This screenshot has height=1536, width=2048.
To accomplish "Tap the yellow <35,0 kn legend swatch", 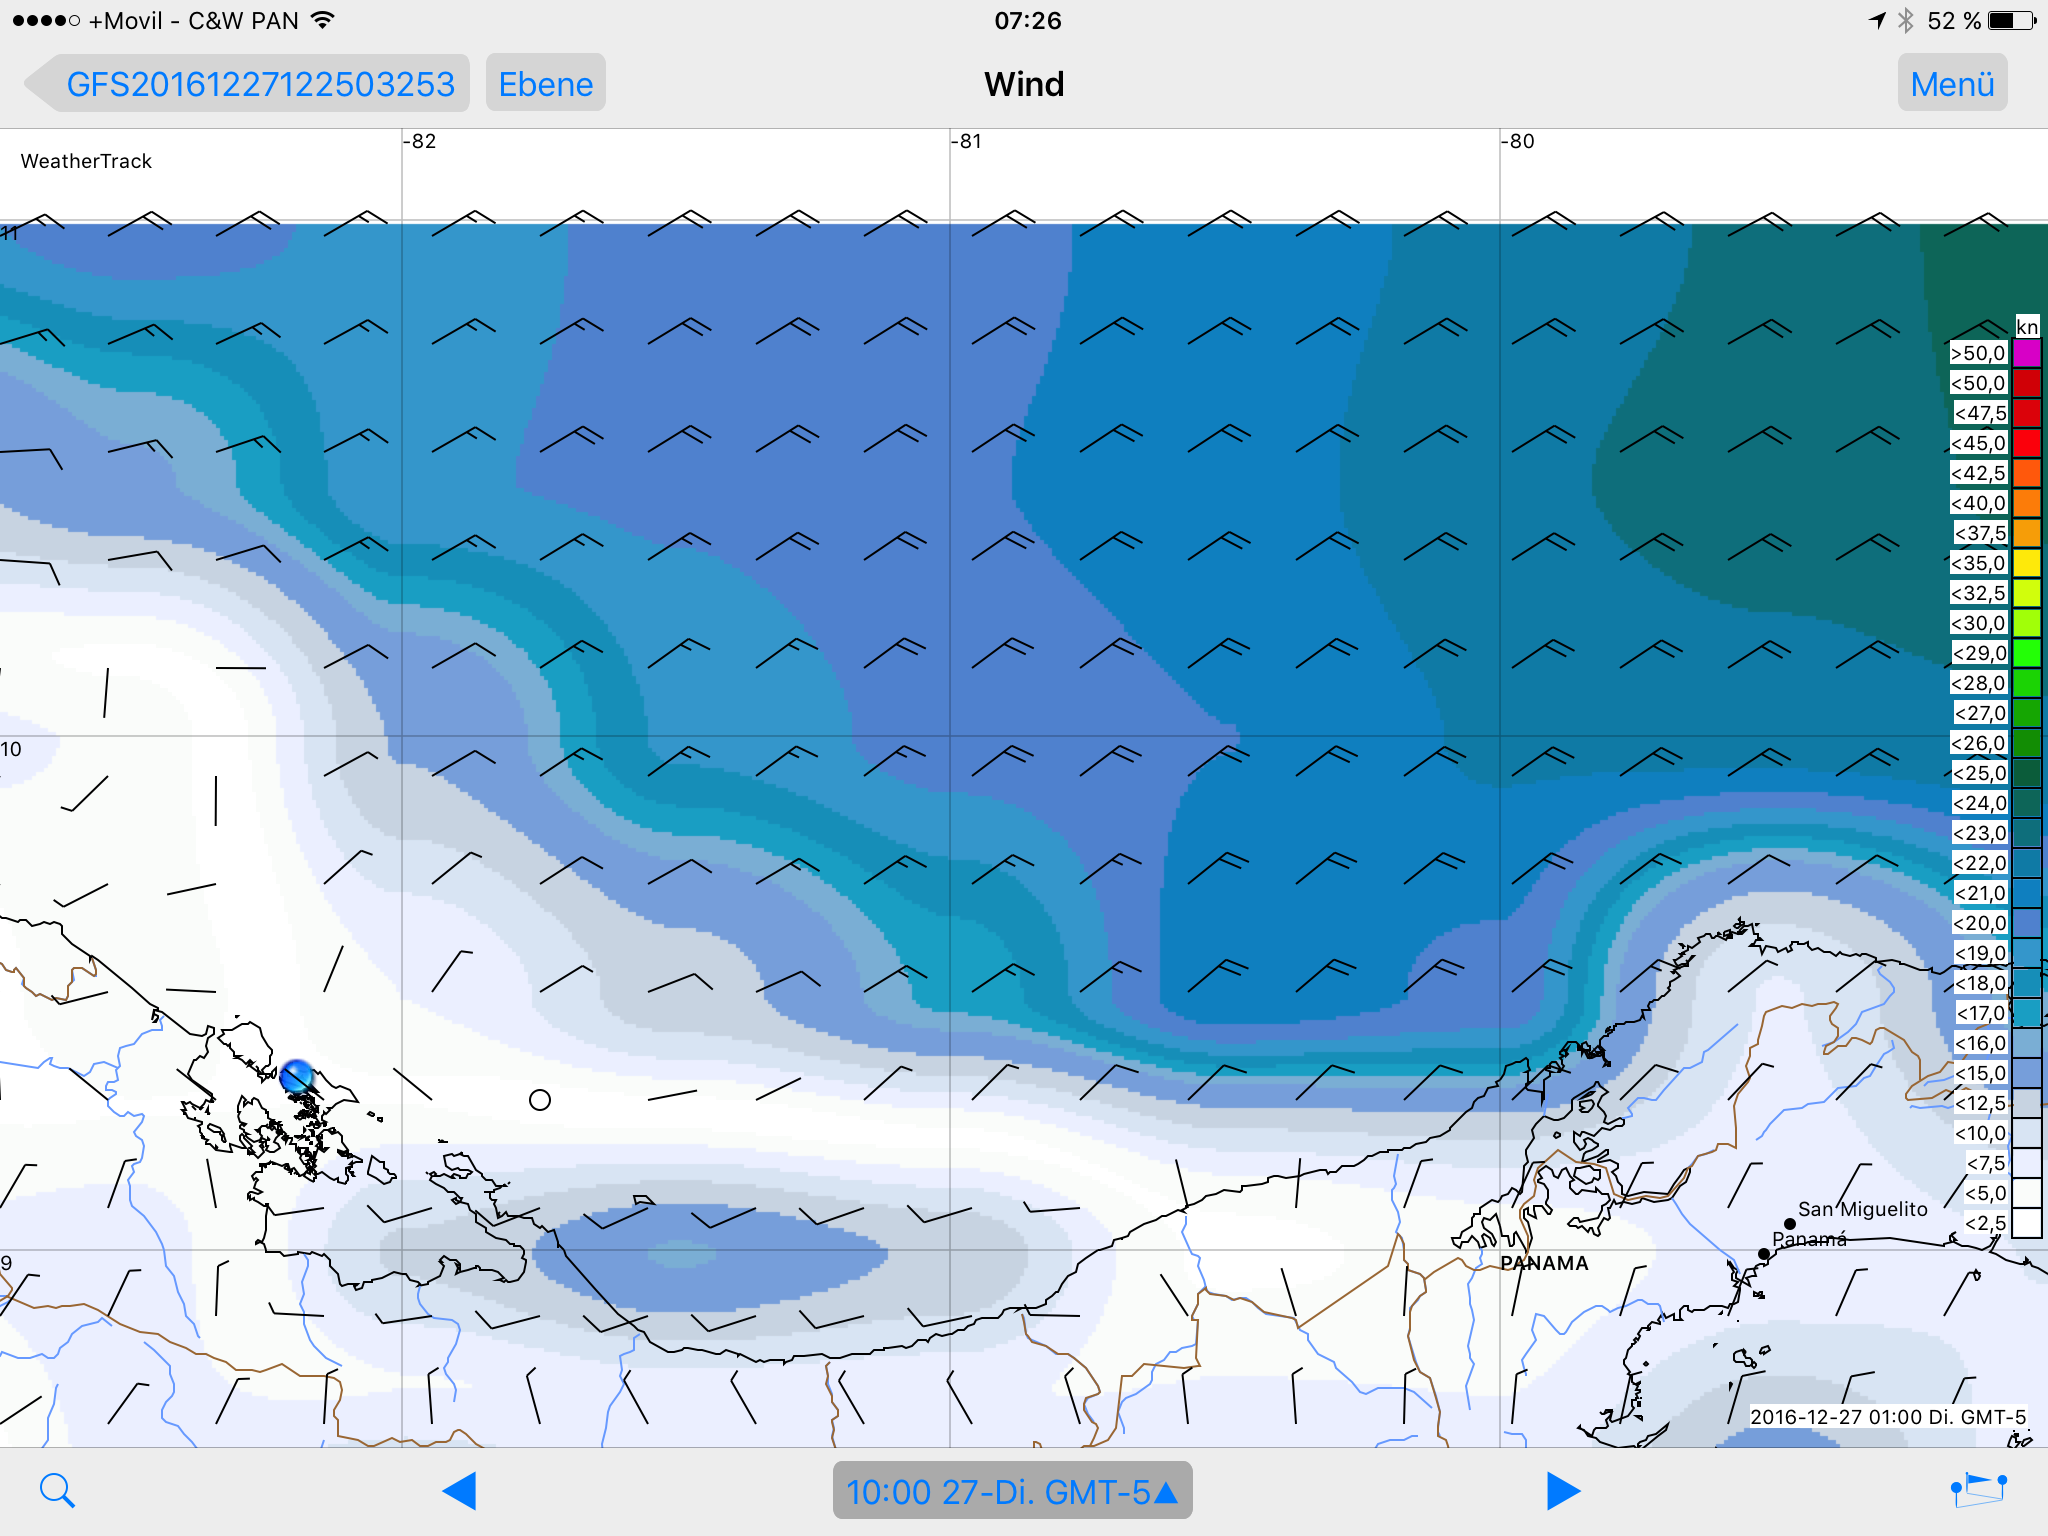I will pos(2026,563).
